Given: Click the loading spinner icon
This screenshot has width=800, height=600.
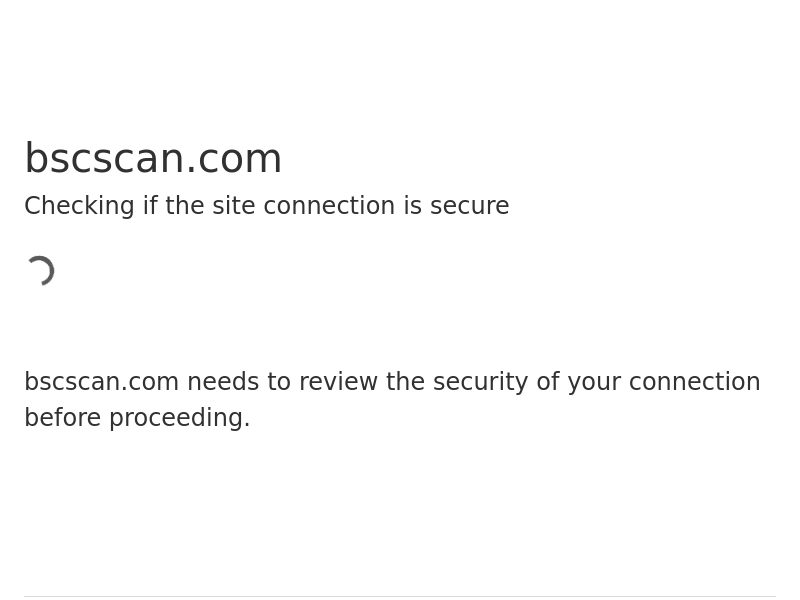Looking at the screenshot, I should click(40, 271).
